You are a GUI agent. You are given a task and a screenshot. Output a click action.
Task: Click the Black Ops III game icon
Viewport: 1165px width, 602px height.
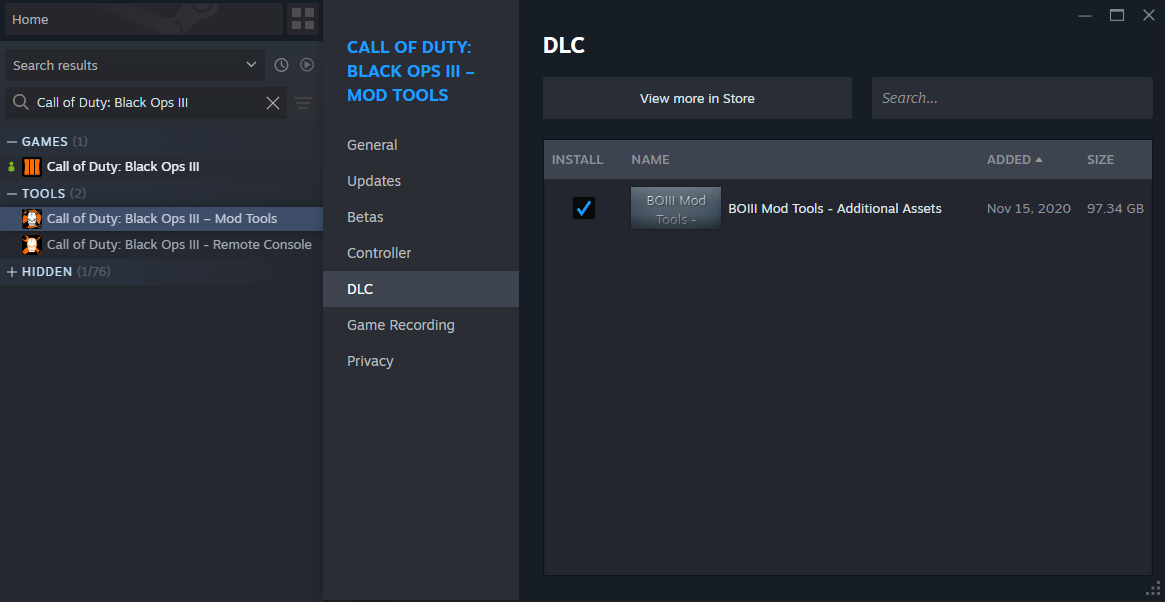32,166
